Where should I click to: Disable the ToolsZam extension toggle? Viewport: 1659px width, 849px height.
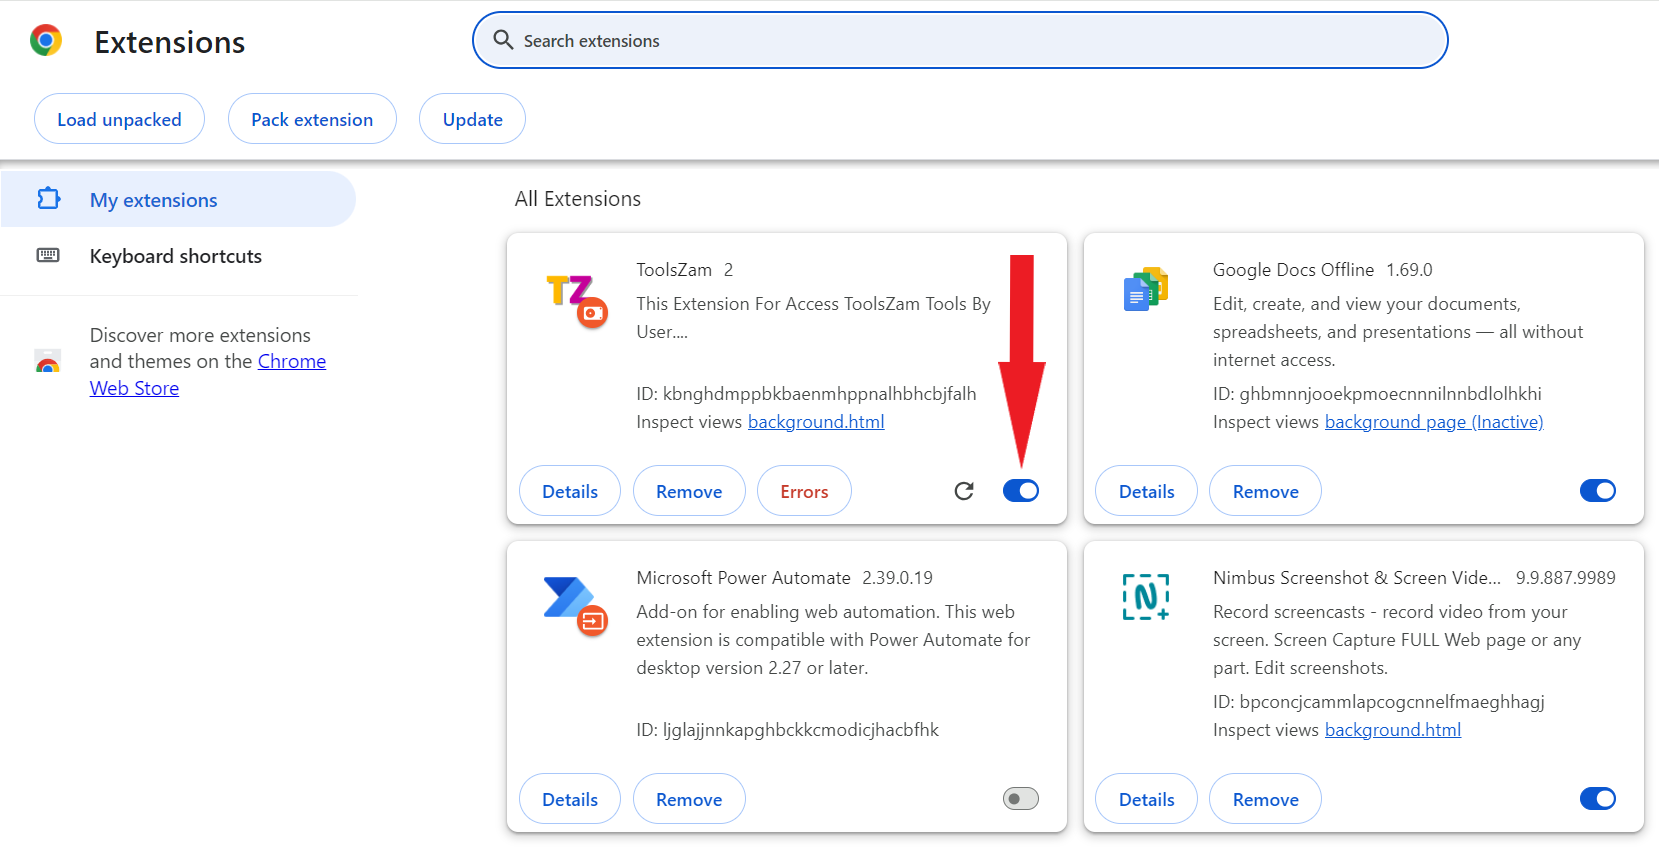point(1020,491)
